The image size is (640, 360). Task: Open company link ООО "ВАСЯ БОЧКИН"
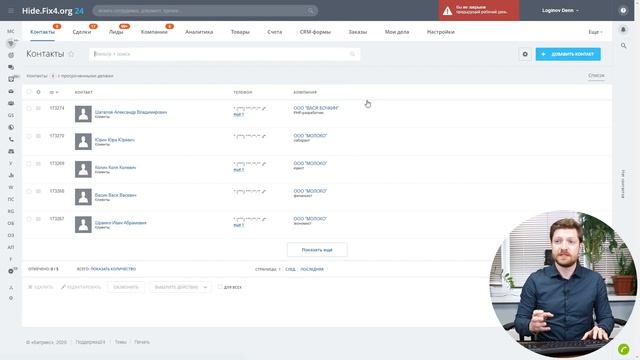(x=316, y=108)
